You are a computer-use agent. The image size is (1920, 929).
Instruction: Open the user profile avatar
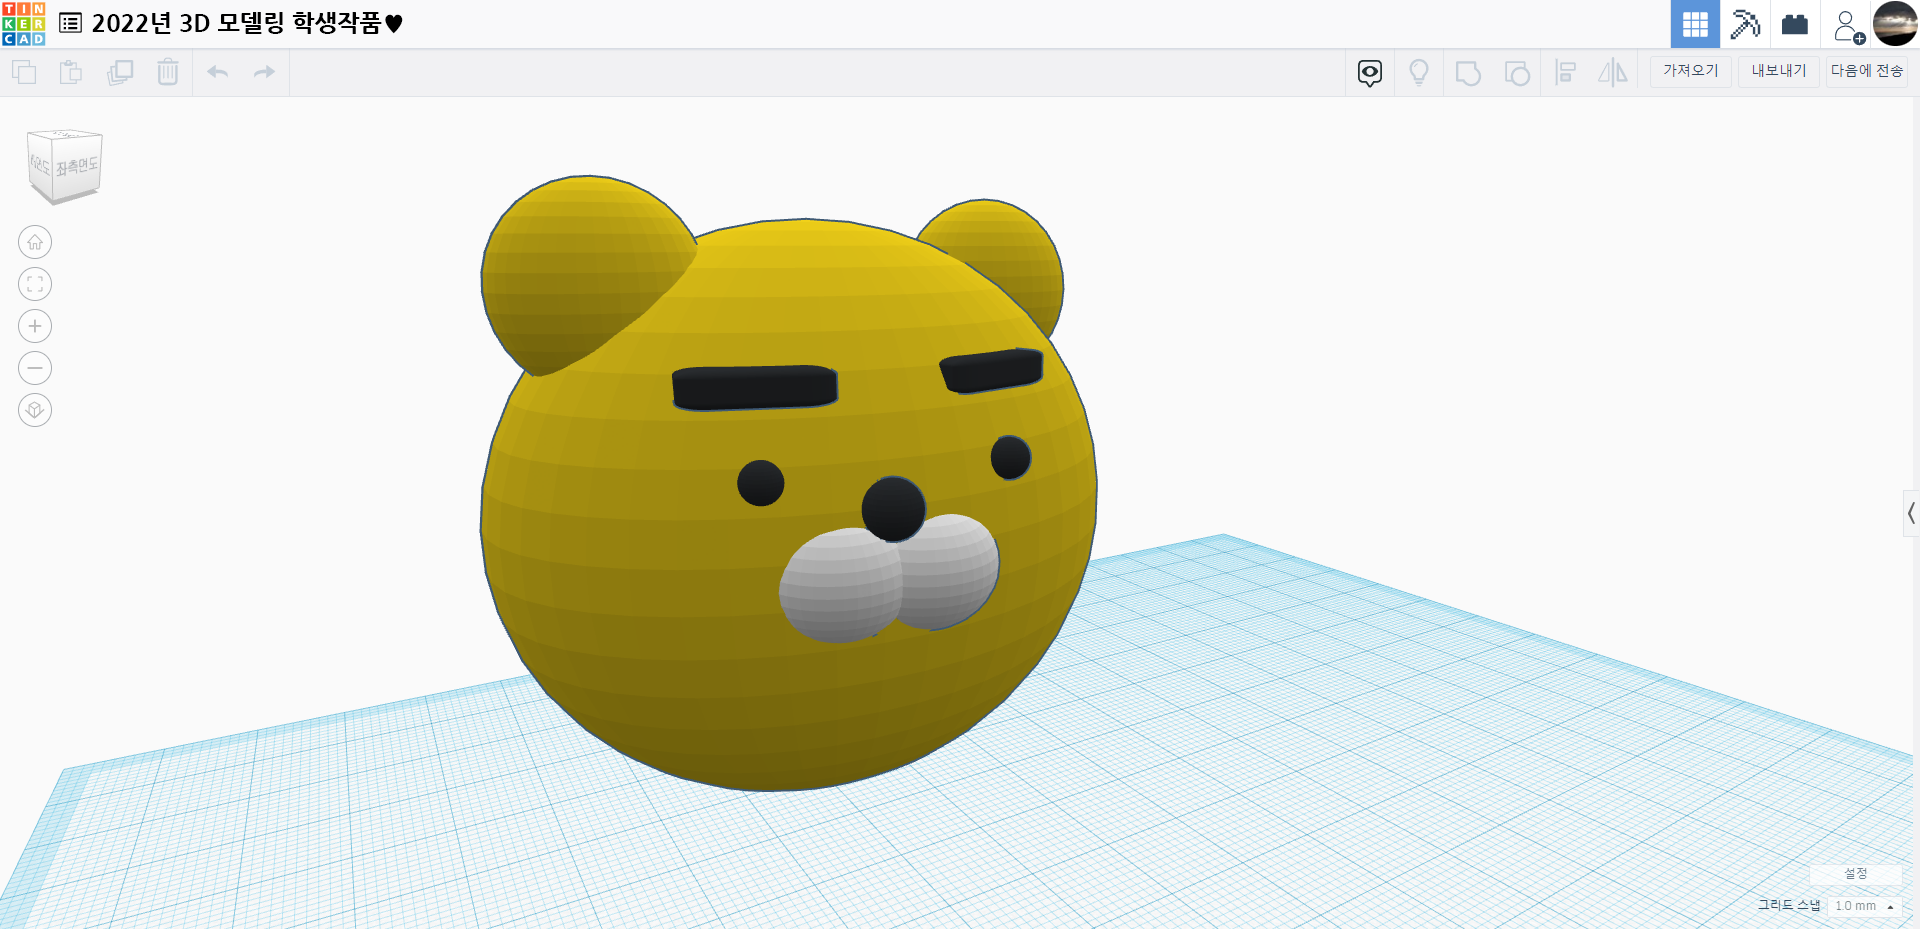point(1895,23)
